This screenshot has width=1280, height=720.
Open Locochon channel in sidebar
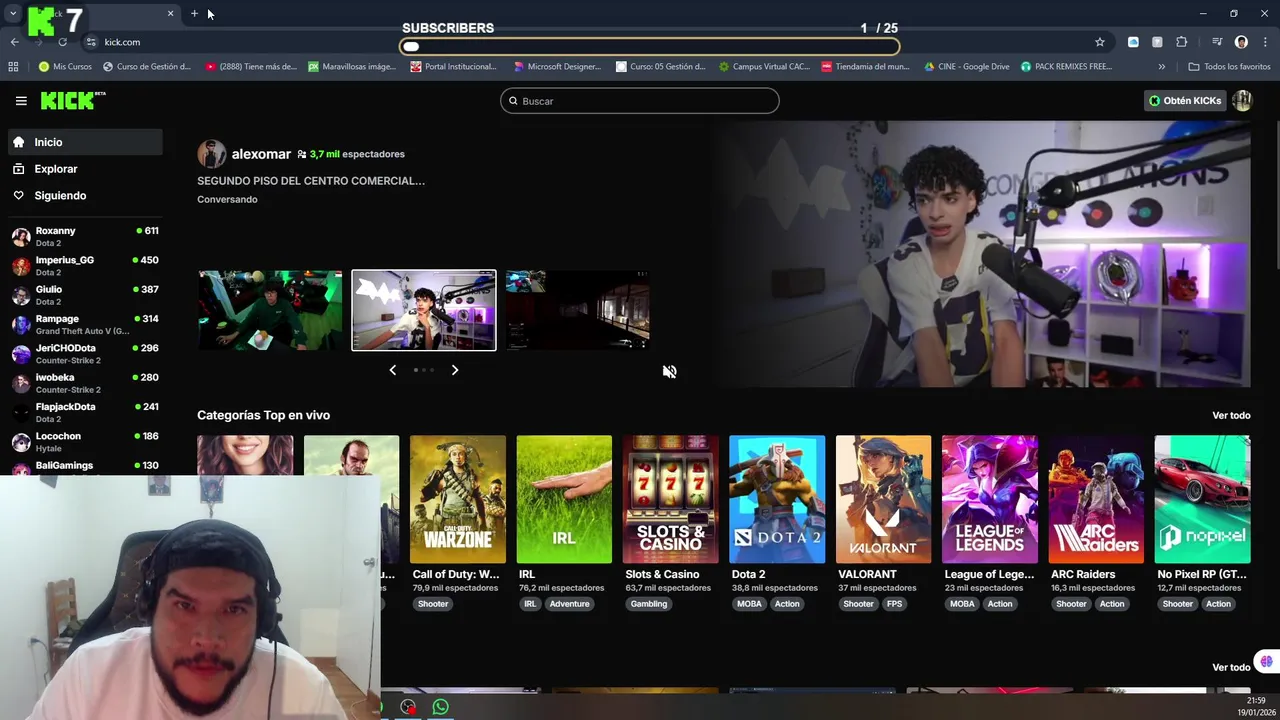click(85, 441)
